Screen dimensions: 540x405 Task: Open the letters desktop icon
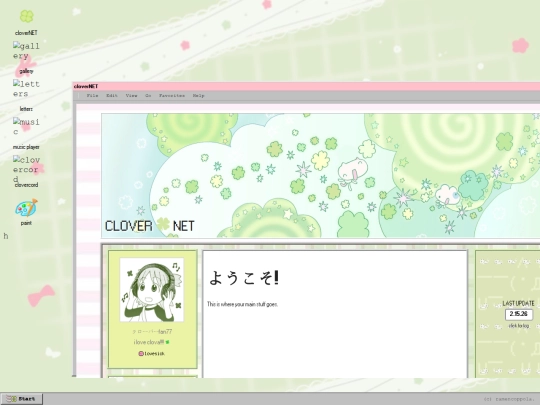tap(26, 89)
